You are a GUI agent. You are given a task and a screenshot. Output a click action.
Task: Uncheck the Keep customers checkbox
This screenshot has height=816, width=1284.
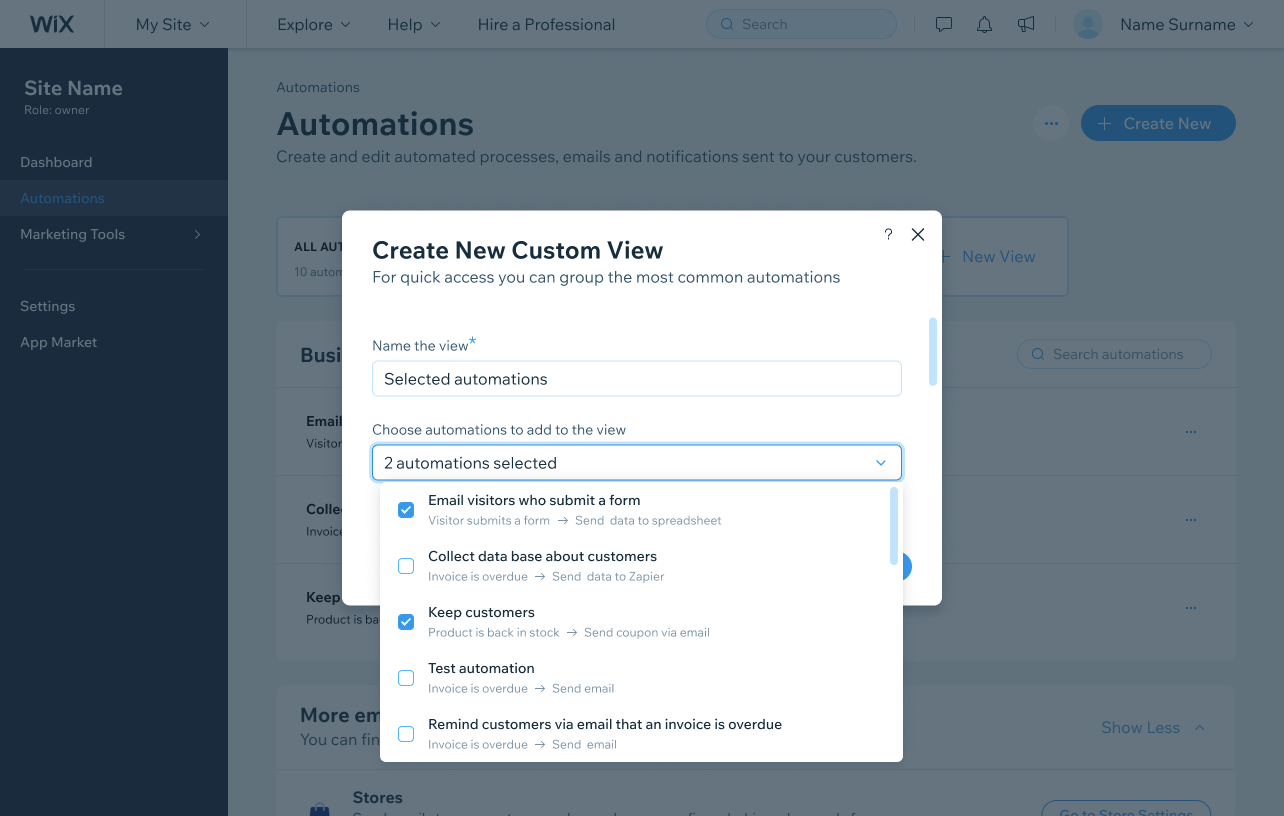pos(406,622)
